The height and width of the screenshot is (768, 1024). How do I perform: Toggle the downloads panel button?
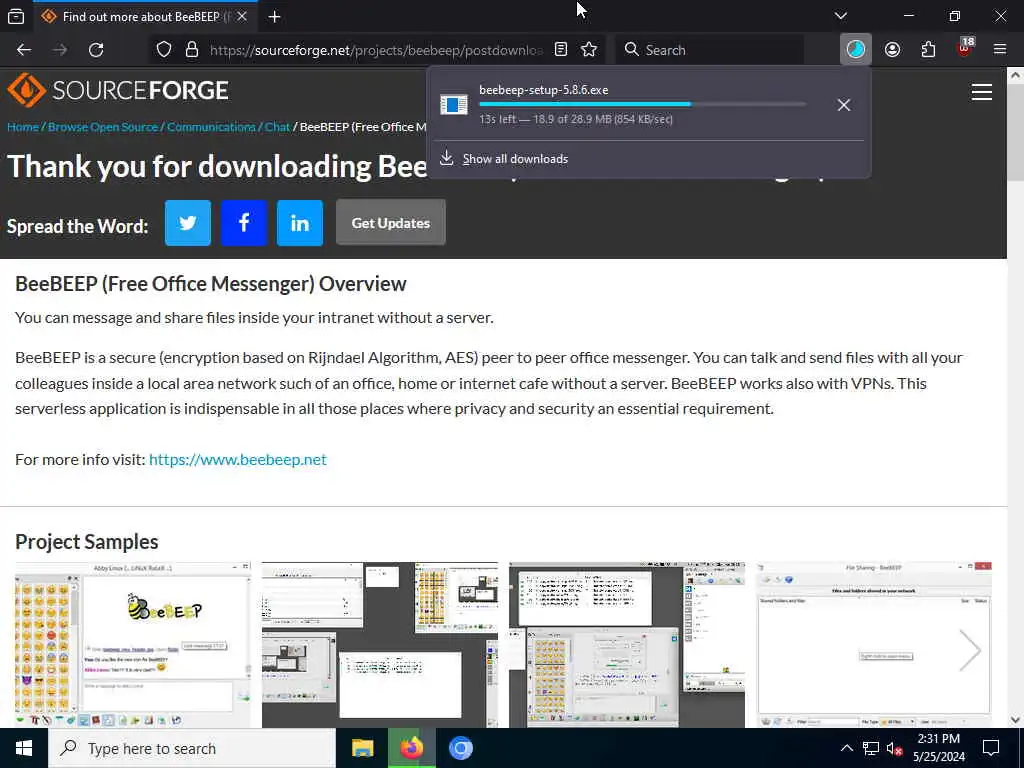(856, 50)
